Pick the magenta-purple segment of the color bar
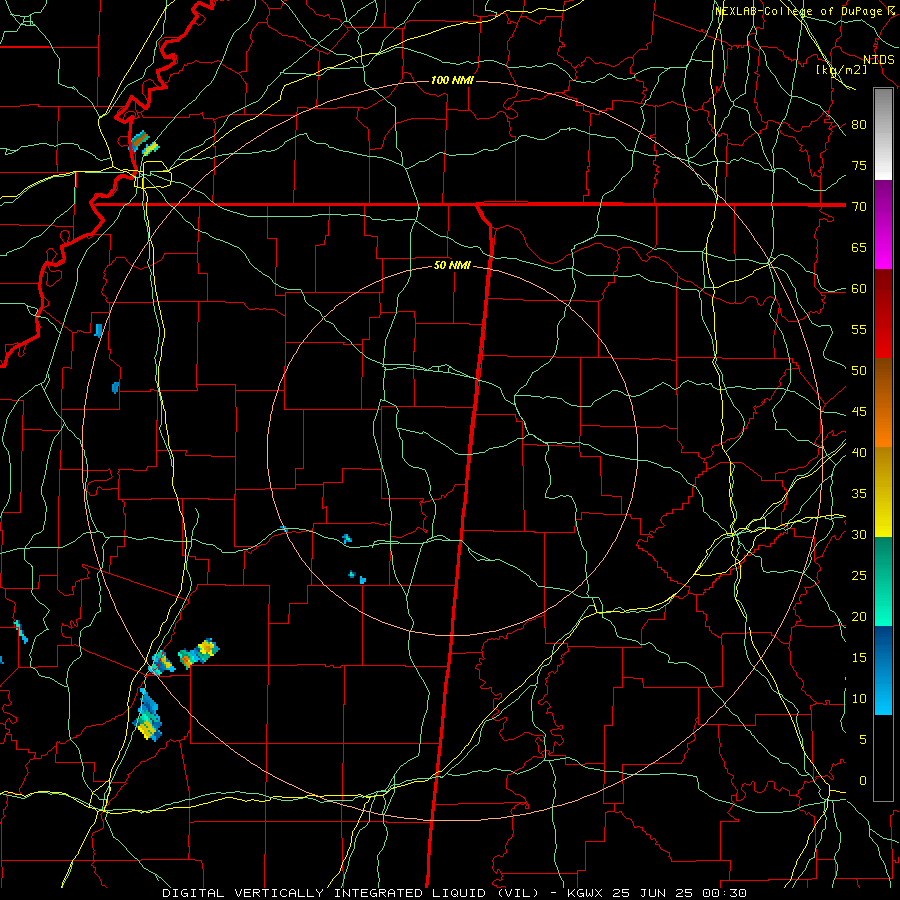Screen dimensions: 900x900 click(883, 225)
